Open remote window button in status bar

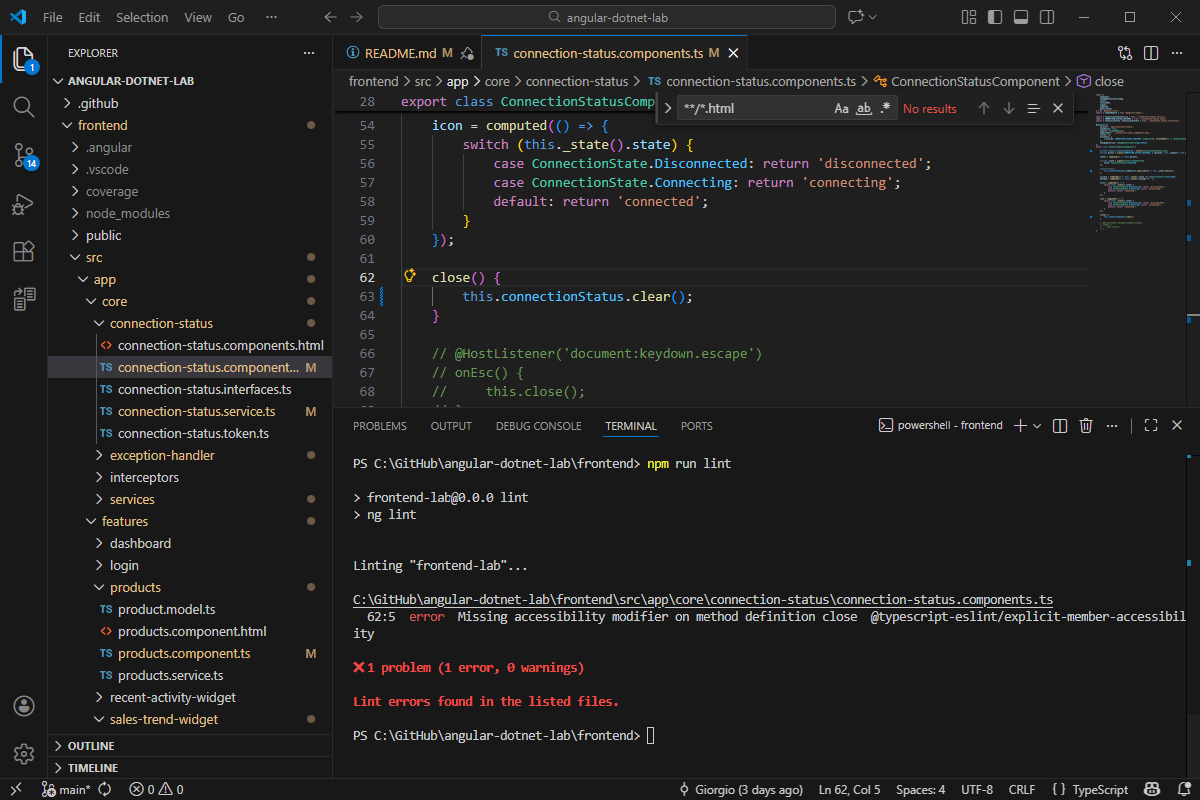click(x=16, y=789)
